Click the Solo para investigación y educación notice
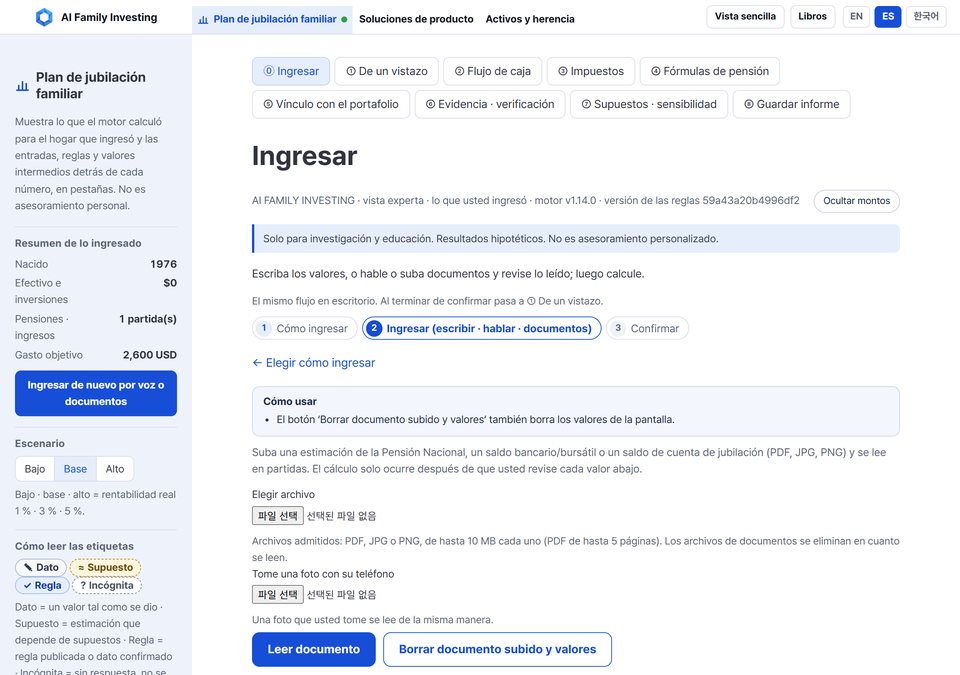 (576, 239)
